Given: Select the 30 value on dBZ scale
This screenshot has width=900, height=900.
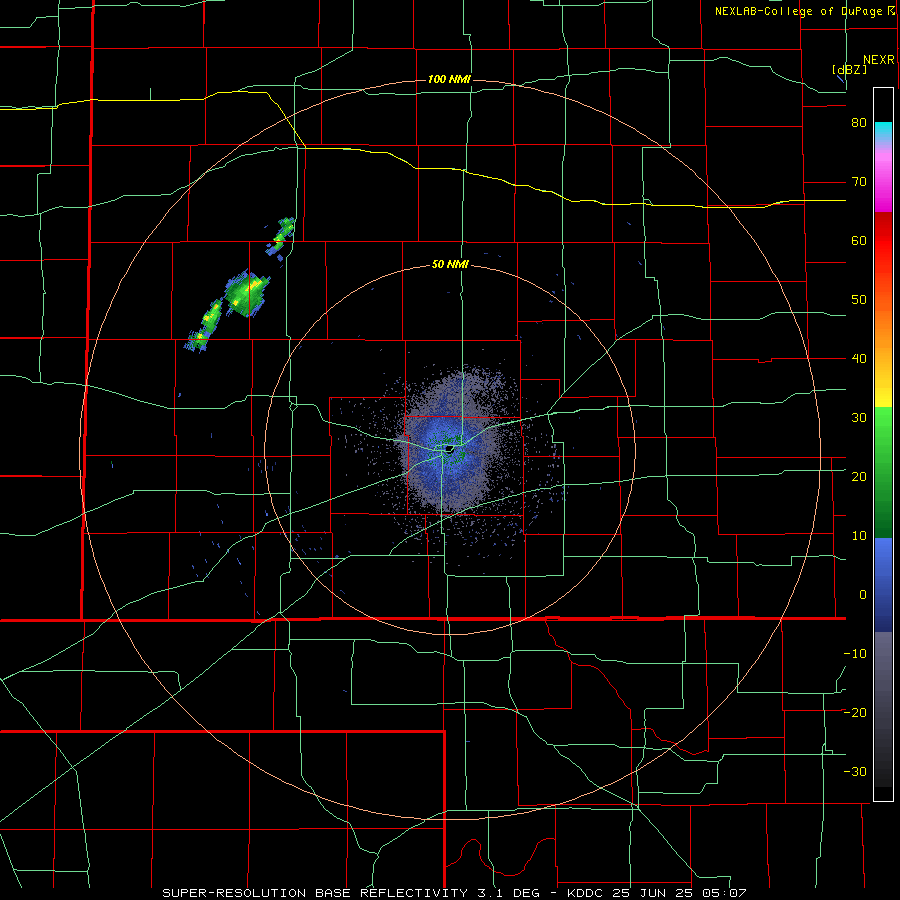Looking at the screenshot, I should coord(859,417).
